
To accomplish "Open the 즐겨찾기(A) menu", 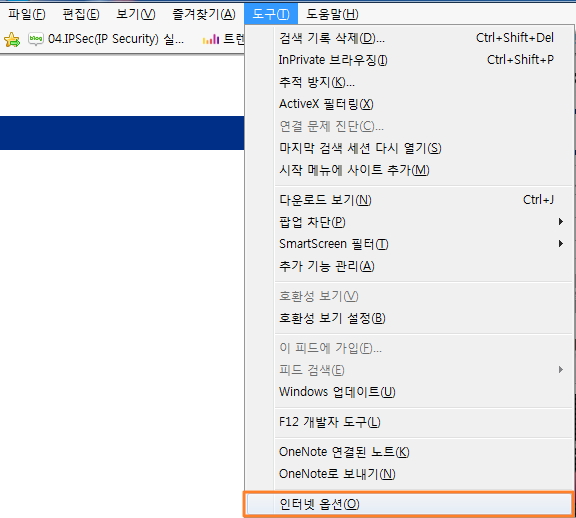I will coord(204,14).
